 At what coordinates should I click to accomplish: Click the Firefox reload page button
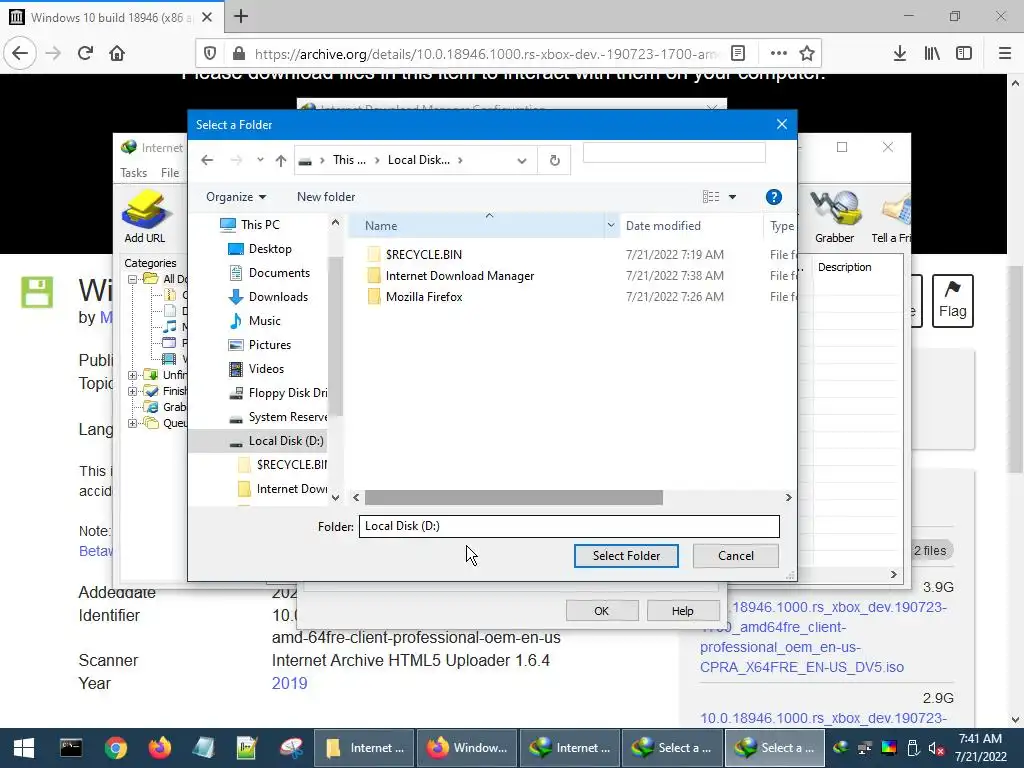[86, 53]
